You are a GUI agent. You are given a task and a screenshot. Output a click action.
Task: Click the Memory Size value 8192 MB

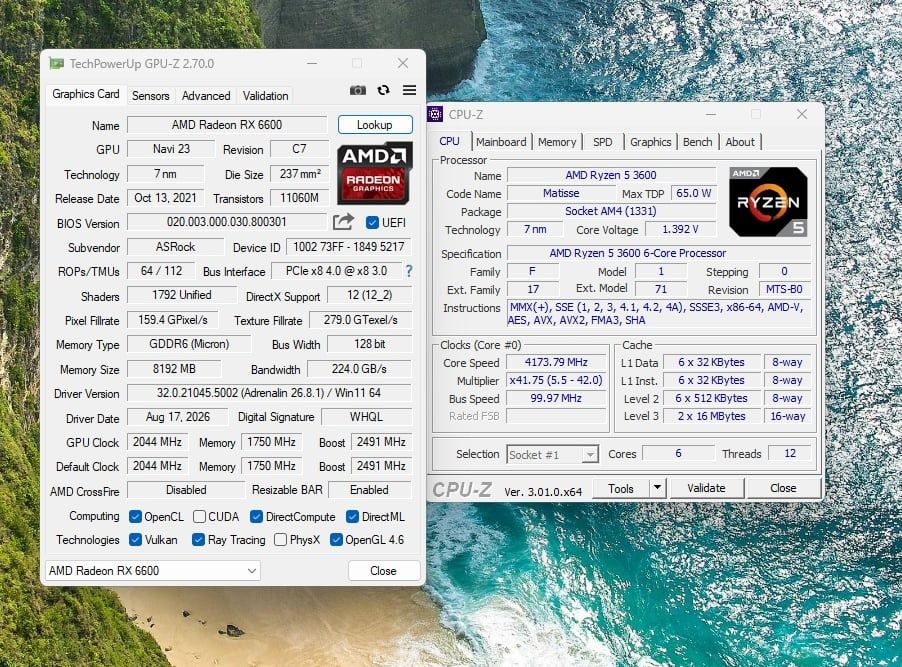point(174,369)
